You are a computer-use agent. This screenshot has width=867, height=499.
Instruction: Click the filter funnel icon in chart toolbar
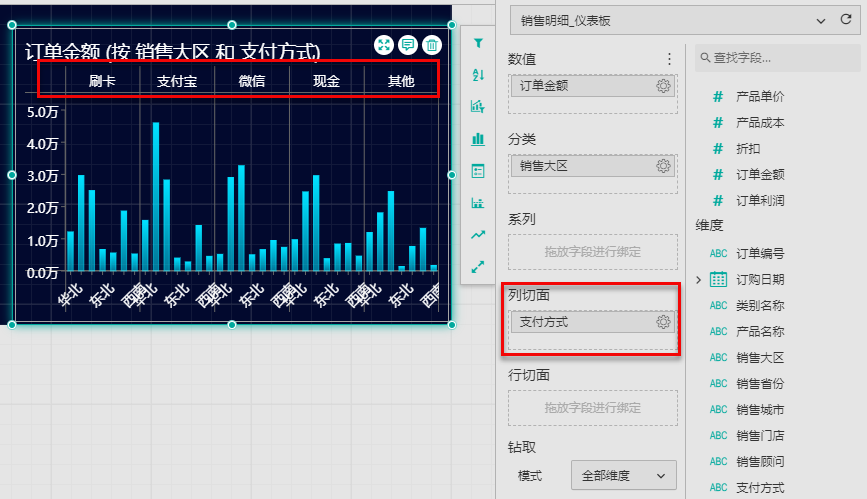(x=478, y=43)
